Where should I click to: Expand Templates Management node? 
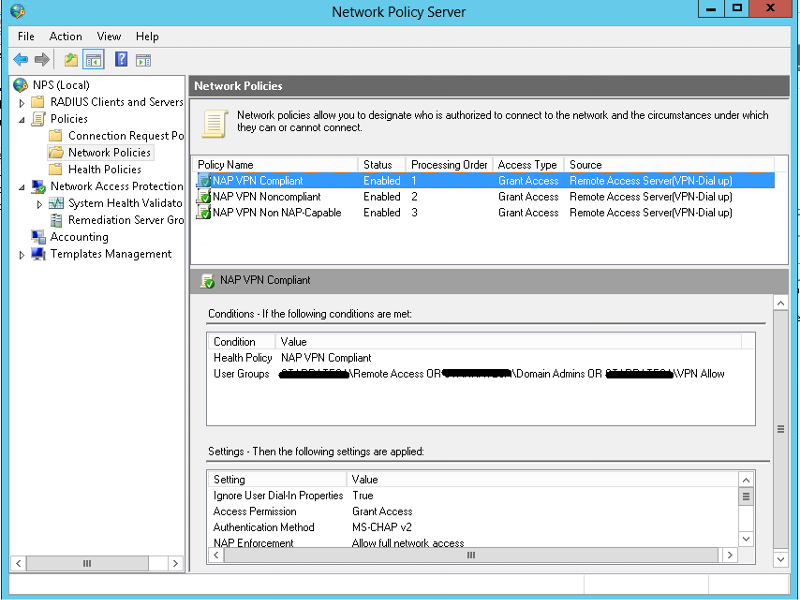click(21, 255)
